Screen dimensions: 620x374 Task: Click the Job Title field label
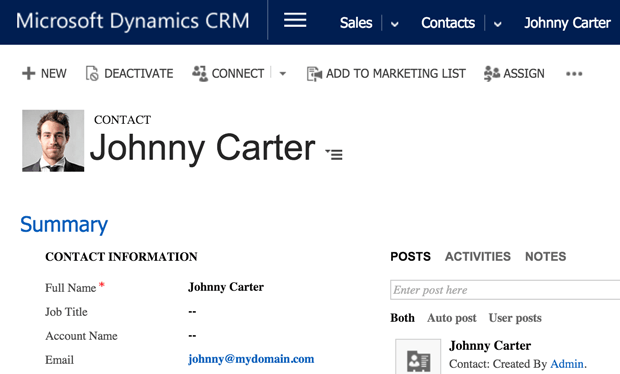pyautogui.click(x=66, y=312)
